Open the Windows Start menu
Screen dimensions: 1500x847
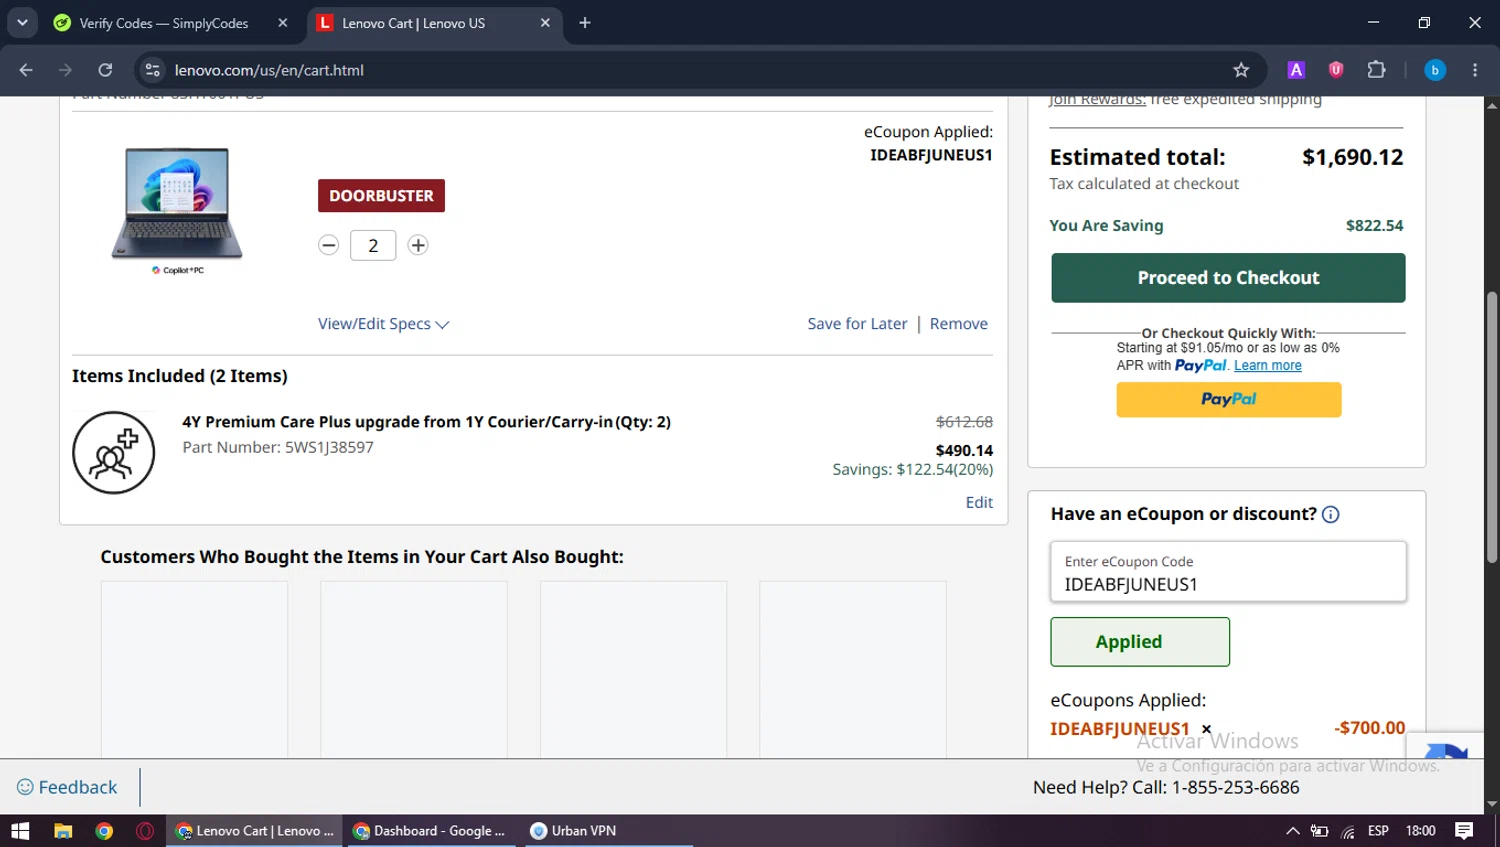pyautogui.click(x=20, y=831)
